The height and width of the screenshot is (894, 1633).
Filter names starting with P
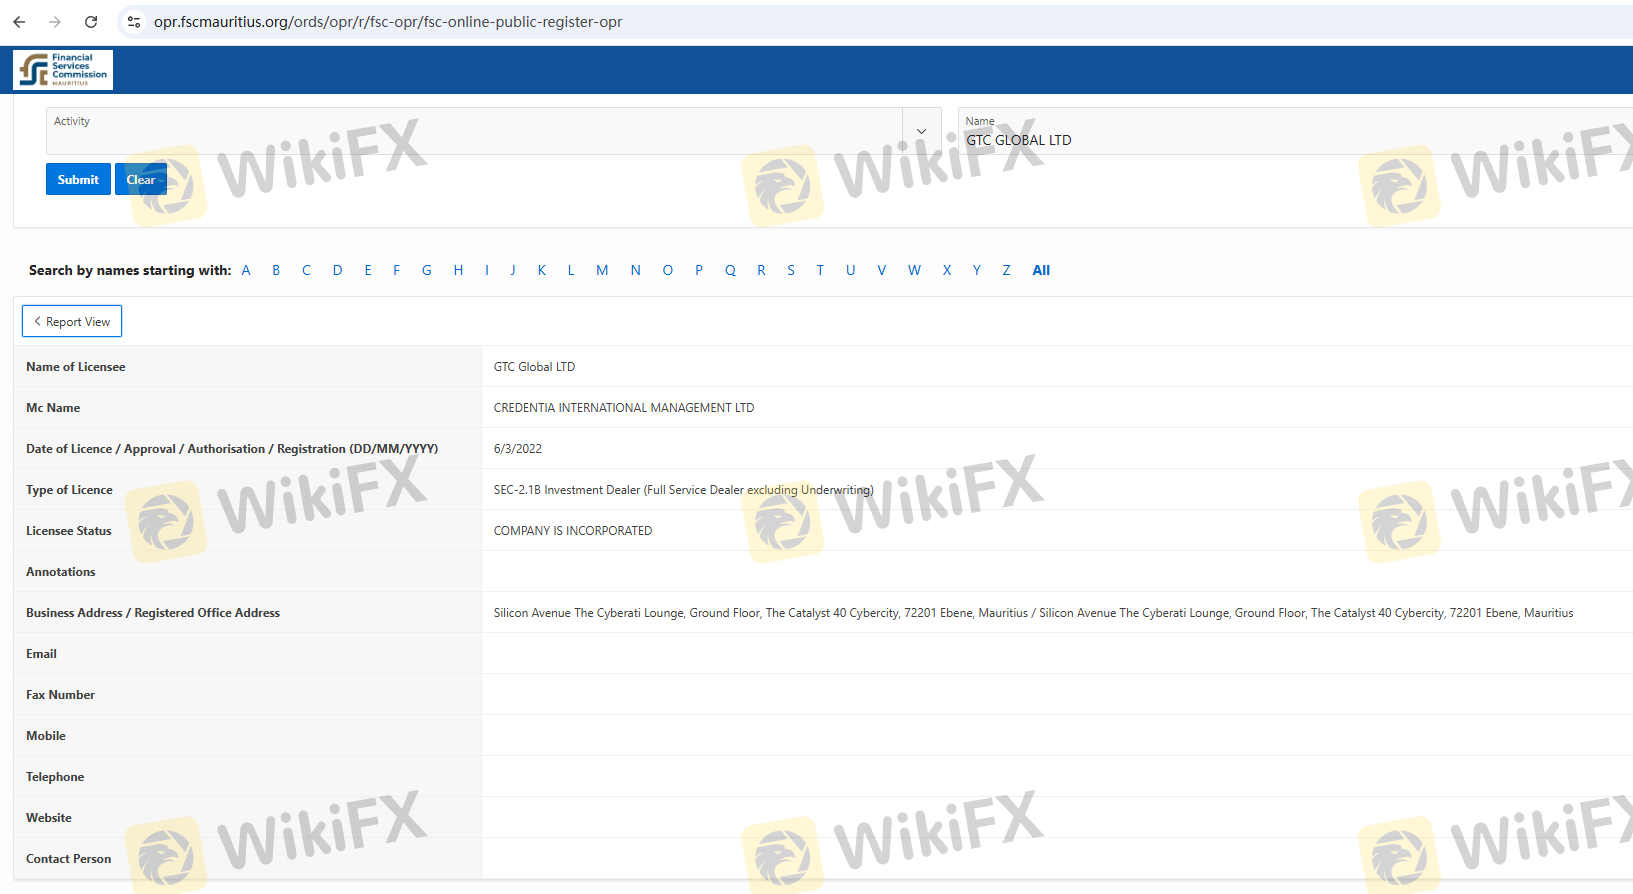[x=699, y=270]
